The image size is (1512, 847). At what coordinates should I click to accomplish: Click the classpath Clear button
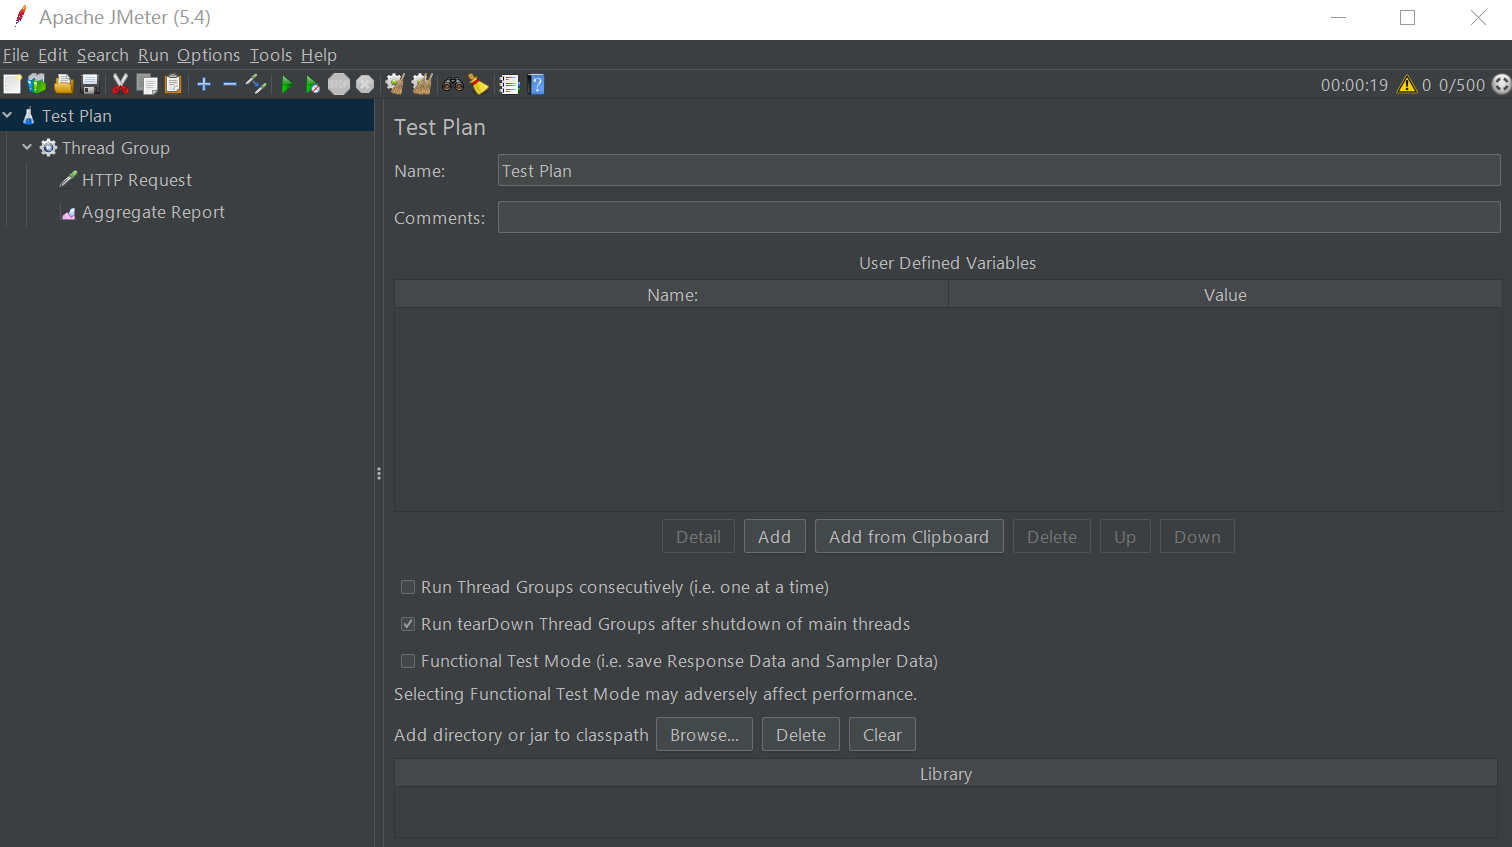pyautogui.click(x=882, y=734)
